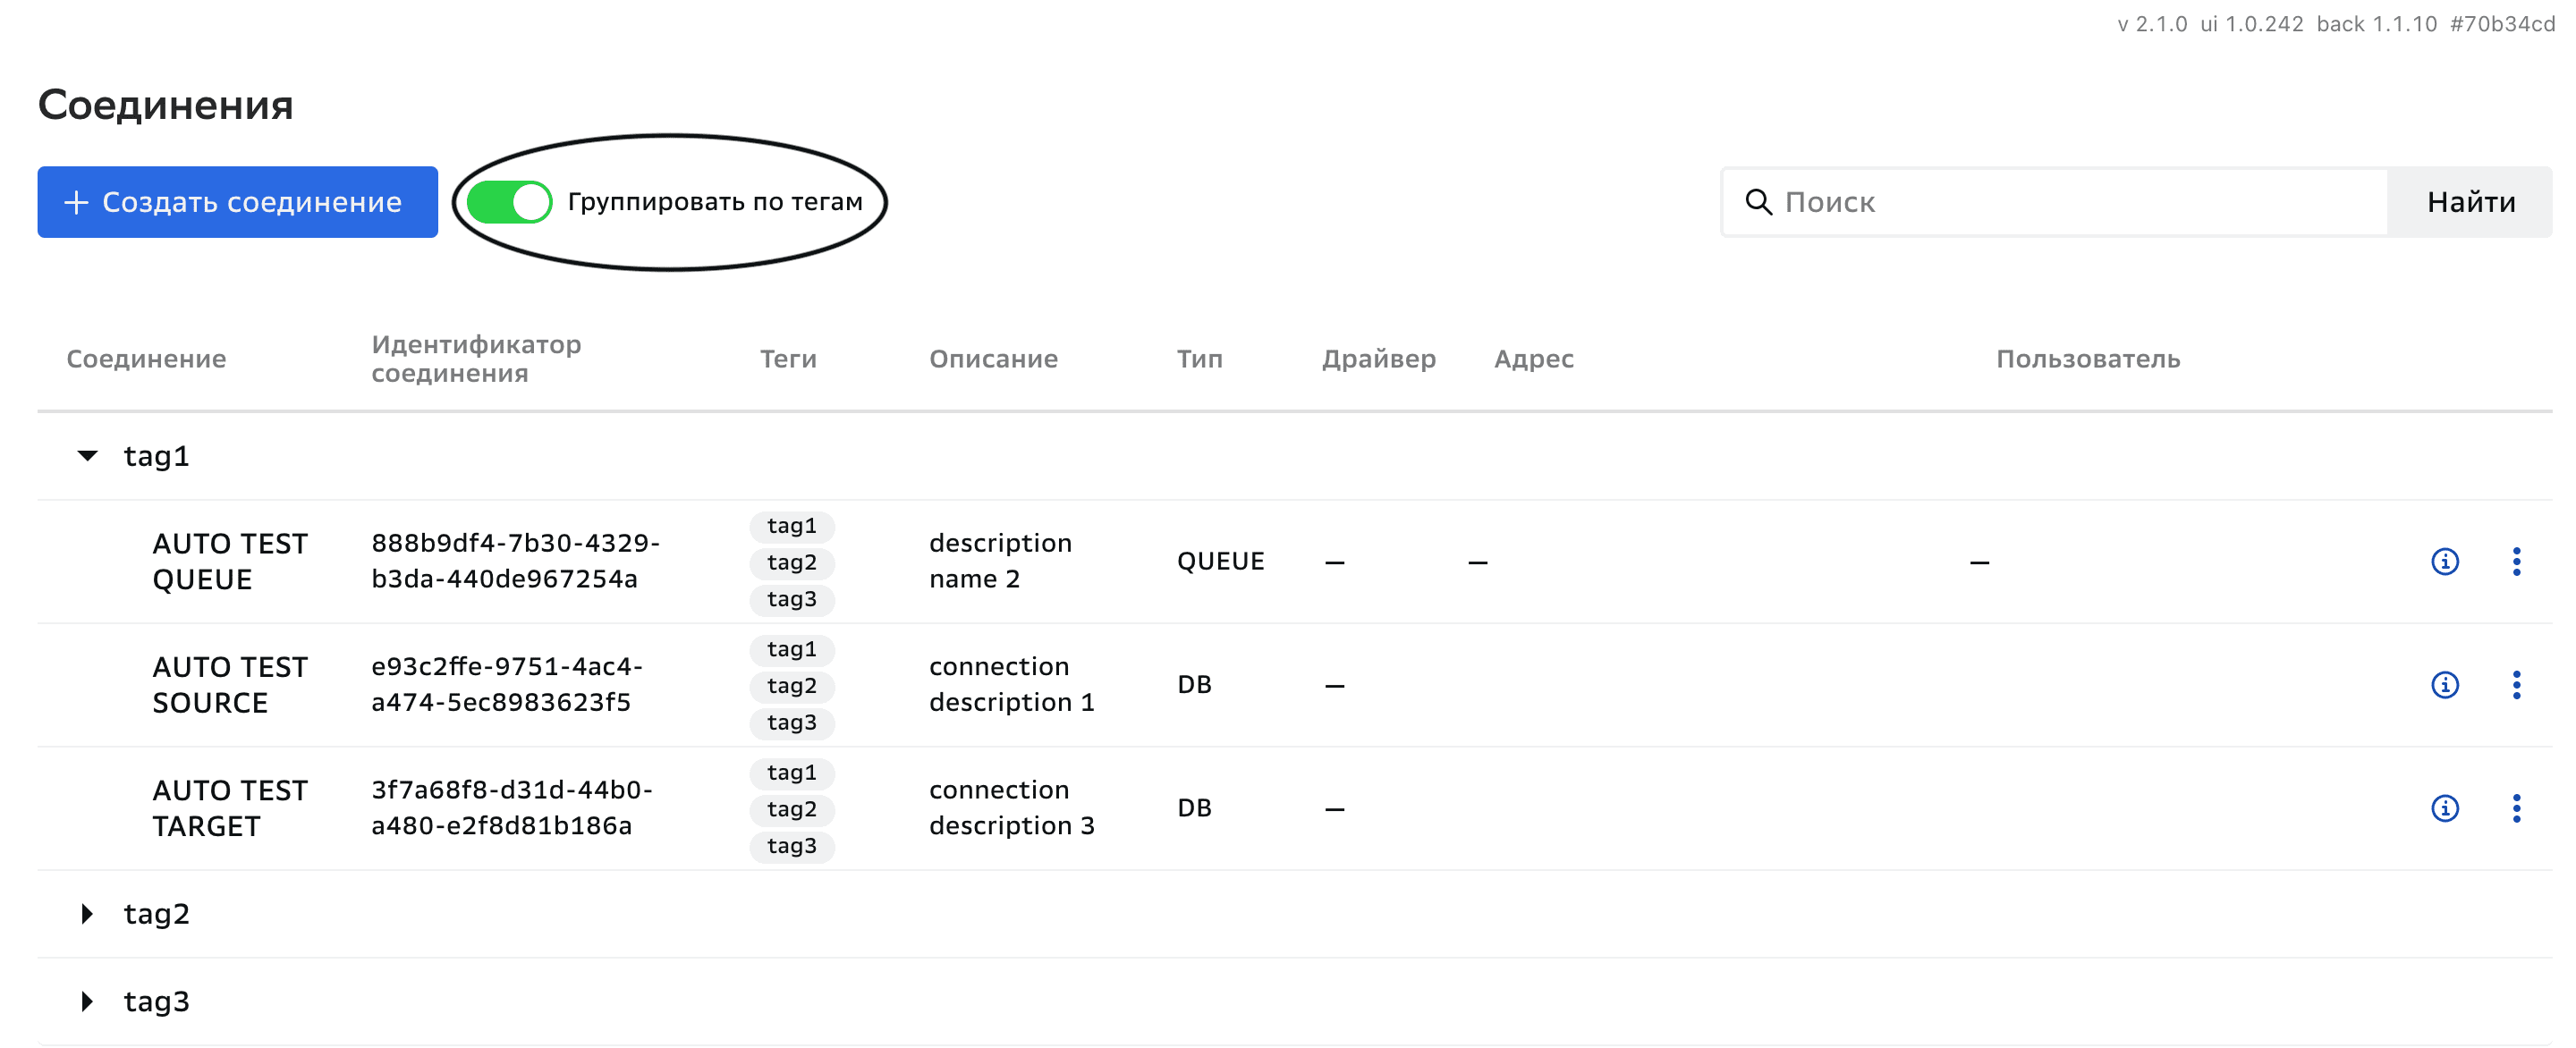The height and width of the screenshot is (1048, 2576).
Task: Collapse the tag1 group
Action: coord(88,456)
